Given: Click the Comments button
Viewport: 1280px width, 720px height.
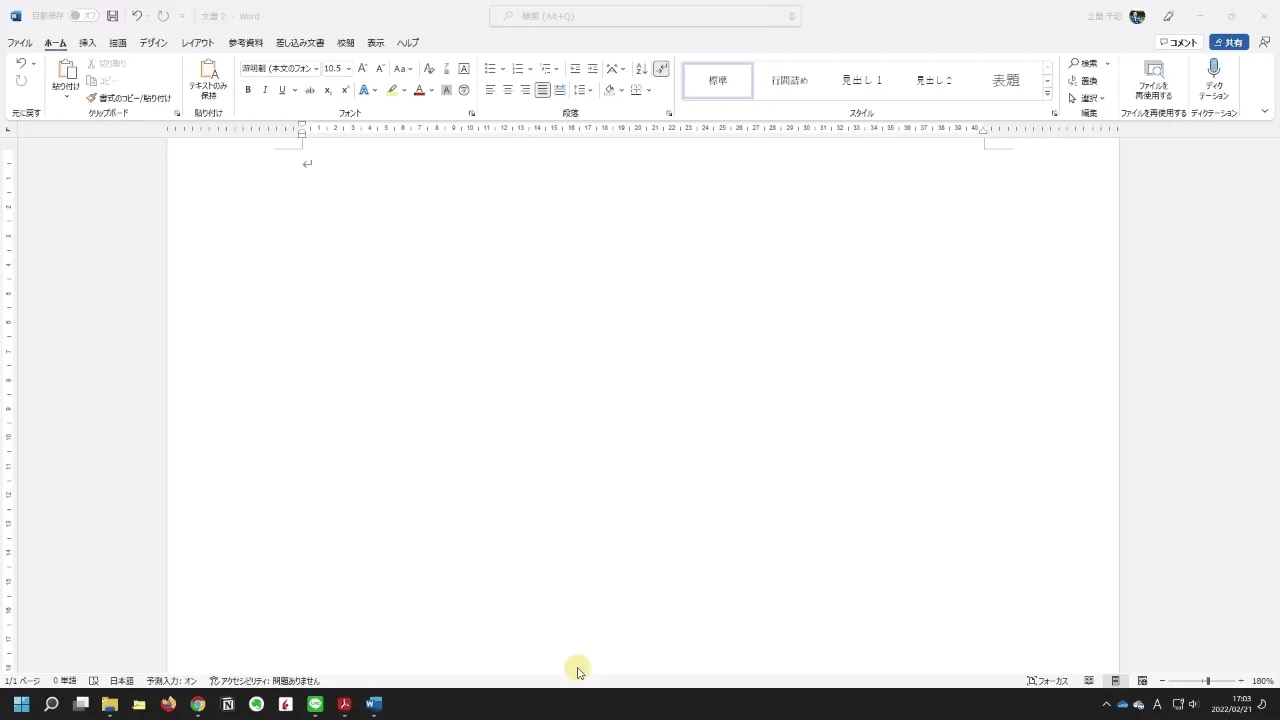Looking at the screenshot, I should [x=1178, y=42].
